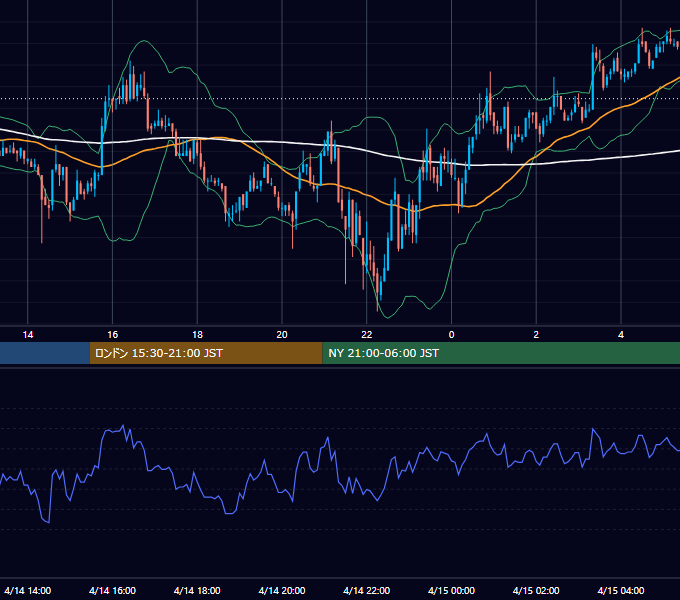This screenshot has width=680, height=600.
Task: Click price-chart time label 22
Action: (367, 335)
